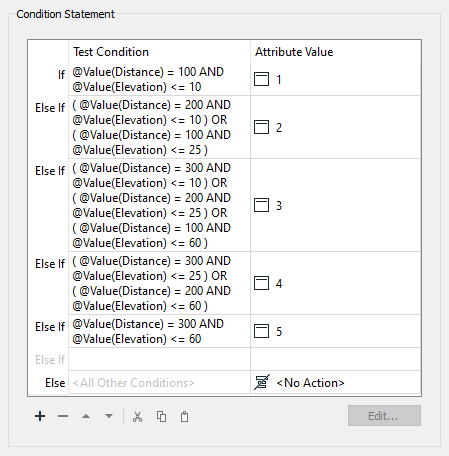Select the Else If condition for attribute value 4

(159, 283)
